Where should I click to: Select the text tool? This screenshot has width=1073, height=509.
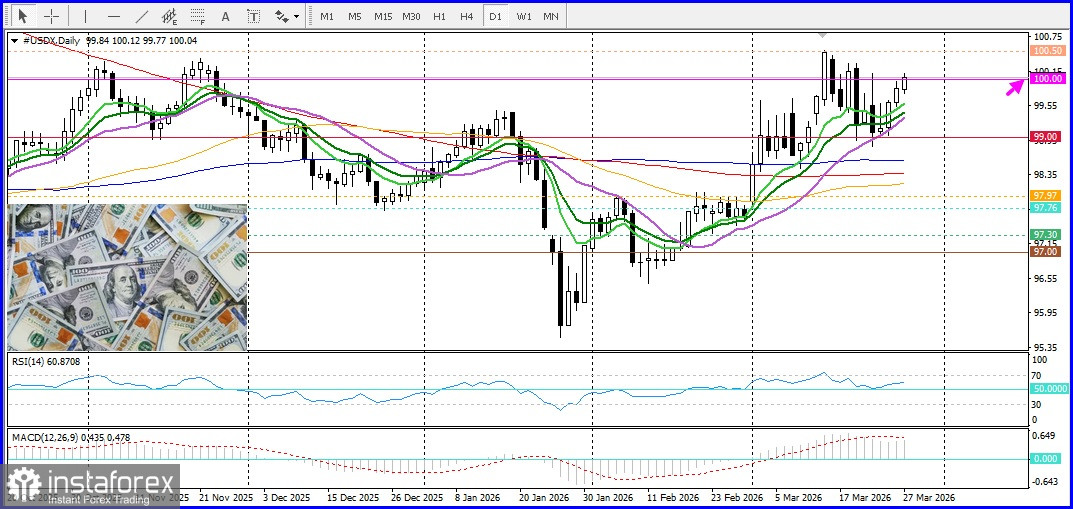pos(226,16)
